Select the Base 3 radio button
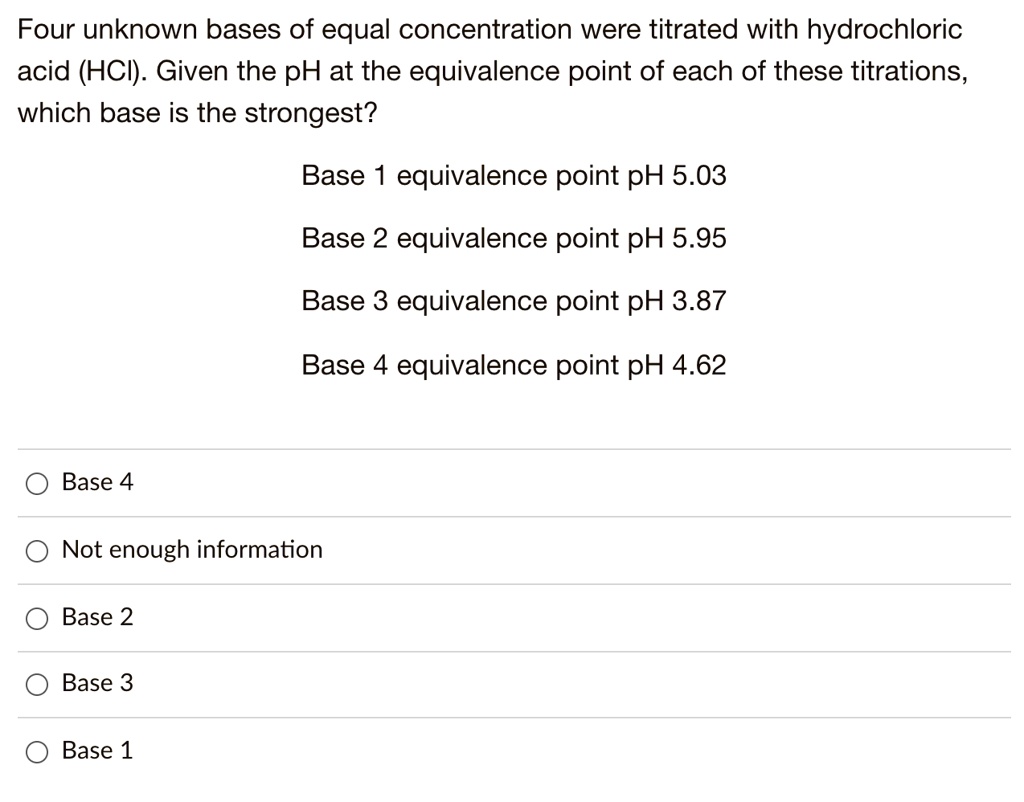Screen dimensions: 1024x802 37,683
